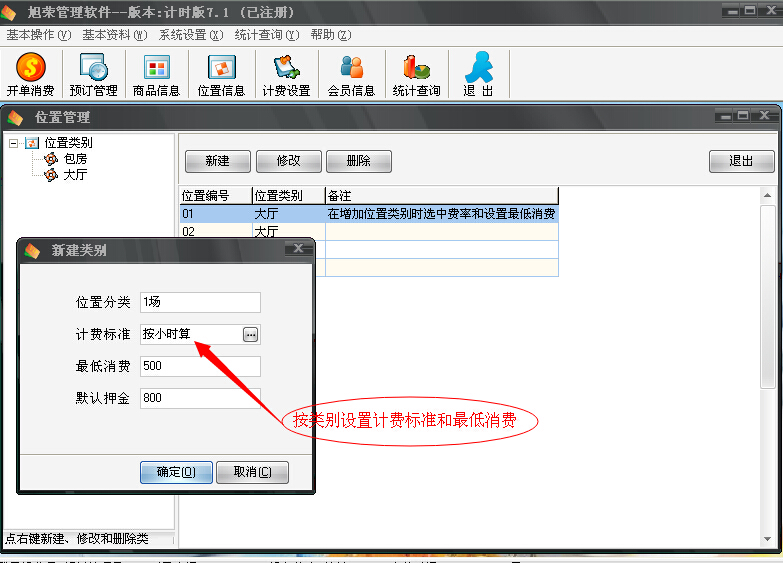Open the 计费标准 browse button
Image resolution: width=783 pixels, height=563 pixels.
click(251, 334)
